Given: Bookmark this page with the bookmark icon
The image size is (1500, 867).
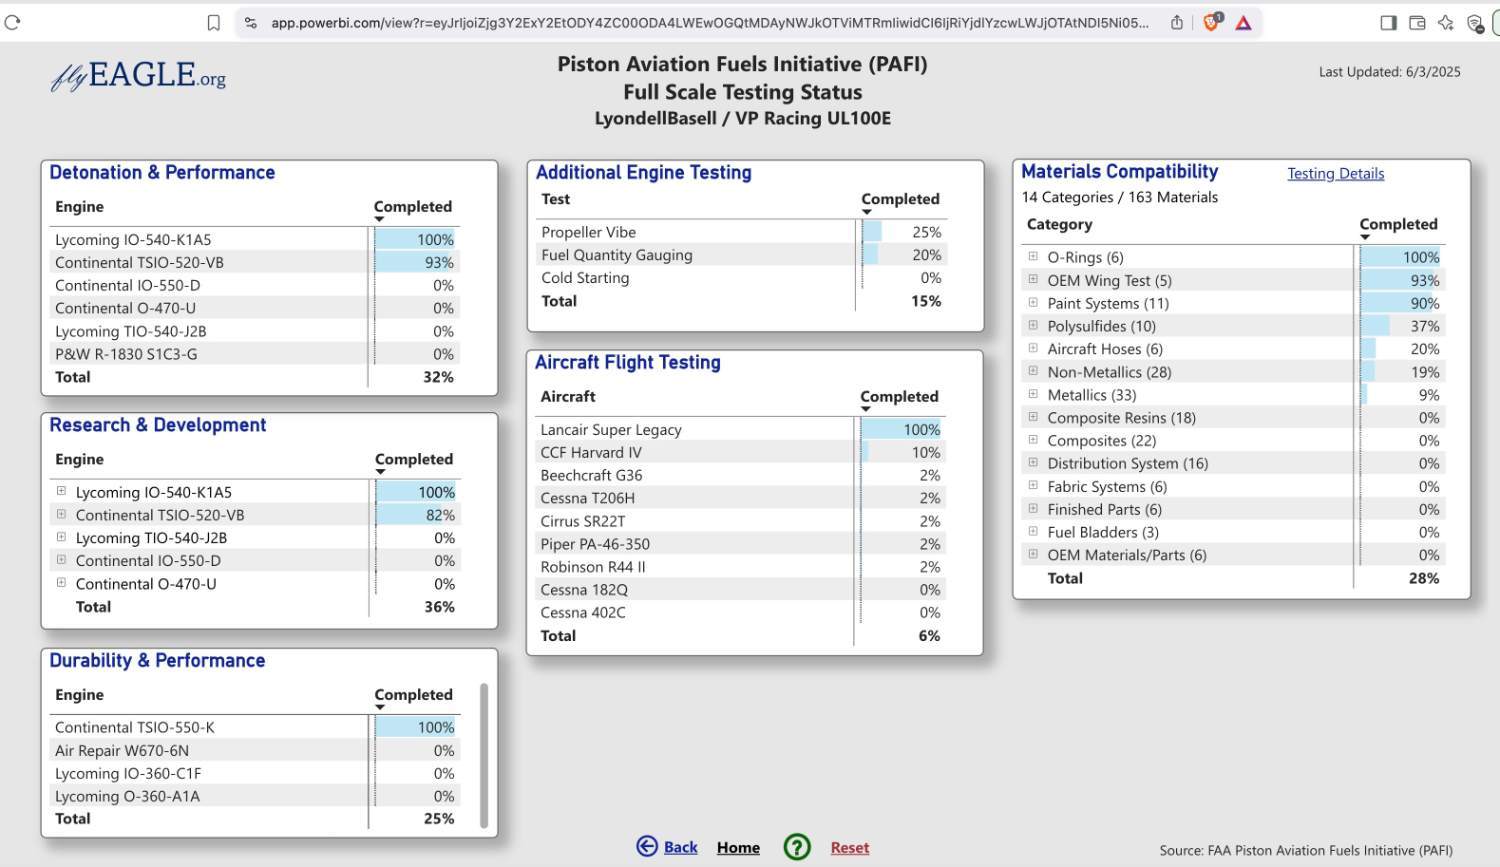Looking at the screenshot, I should [x=213, y=22].
